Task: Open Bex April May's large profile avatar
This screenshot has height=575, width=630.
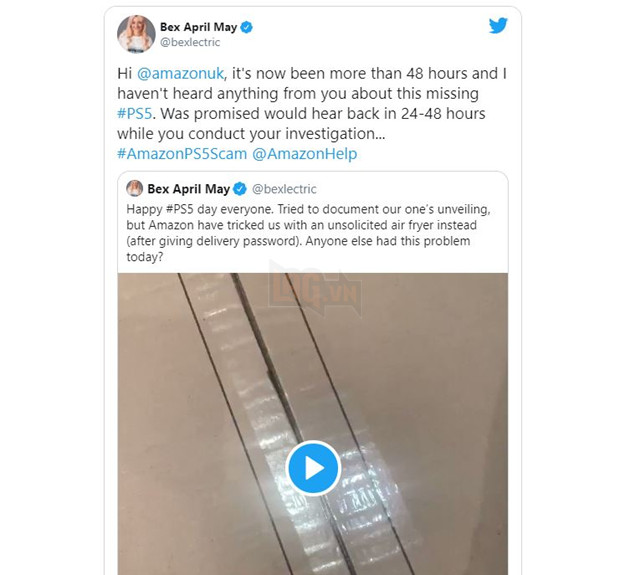Action: pyautogui.click(x=136, y=34)
